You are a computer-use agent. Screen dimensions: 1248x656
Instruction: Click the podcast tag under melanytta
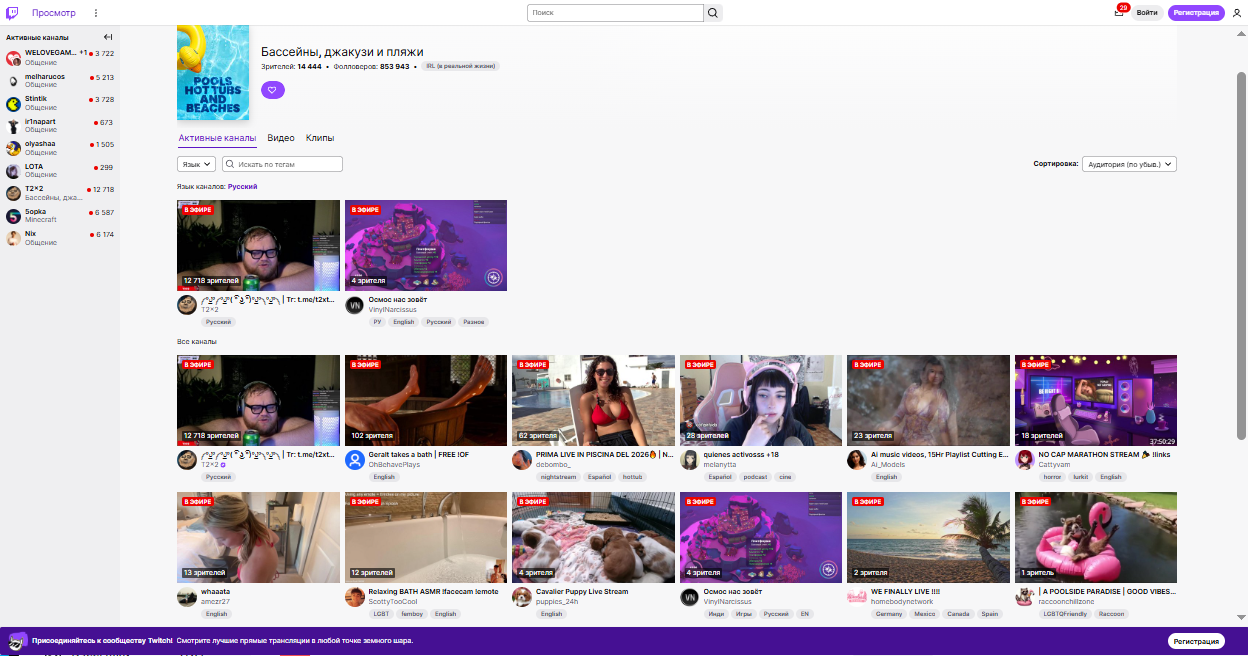755,477
